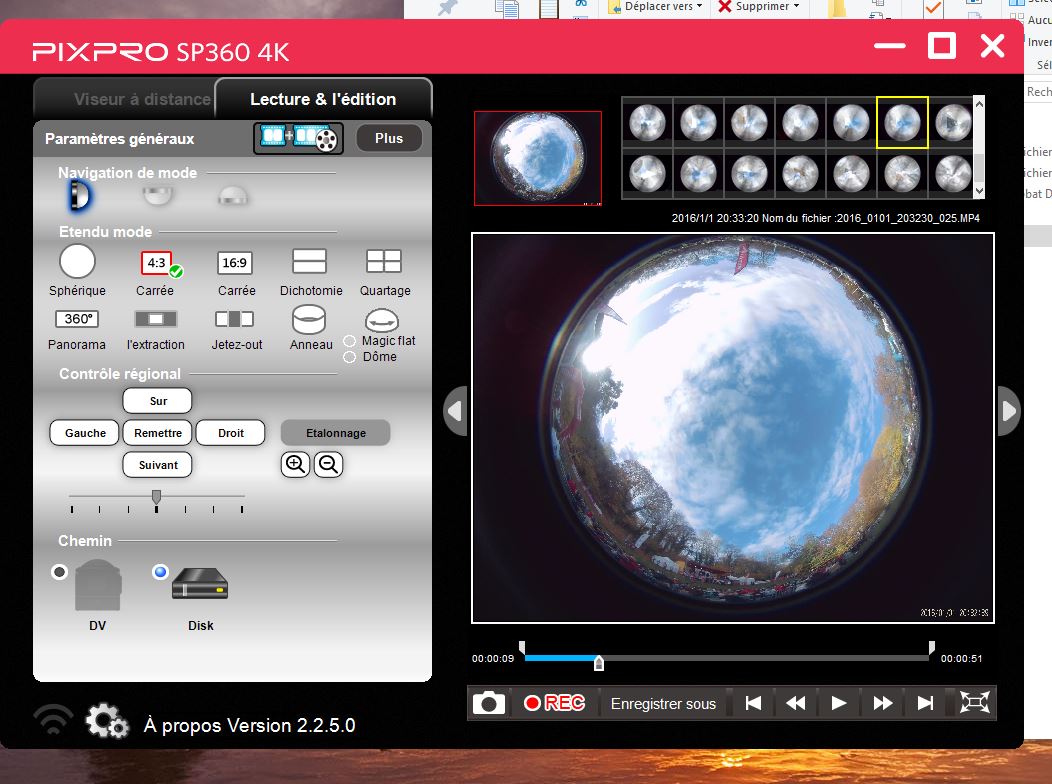The width and height of the screenshot is (1052, 784).
Task: Show the next view with right arrow
Action: coord(1008,410)
